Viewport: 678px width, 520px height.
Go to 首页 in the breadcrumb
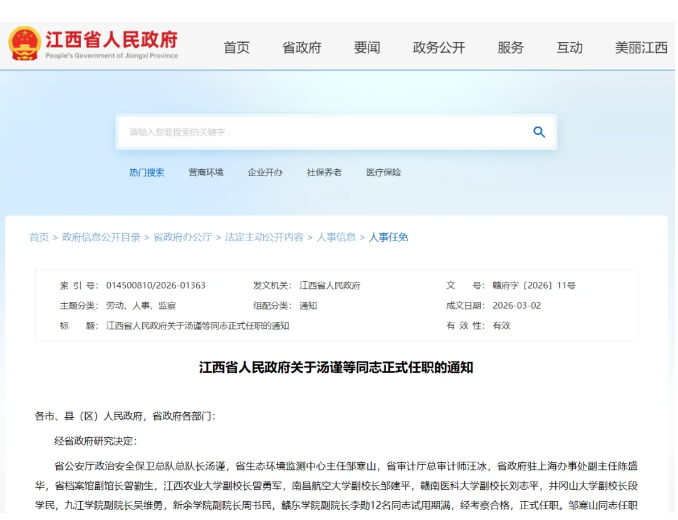(x=39, y=237)
